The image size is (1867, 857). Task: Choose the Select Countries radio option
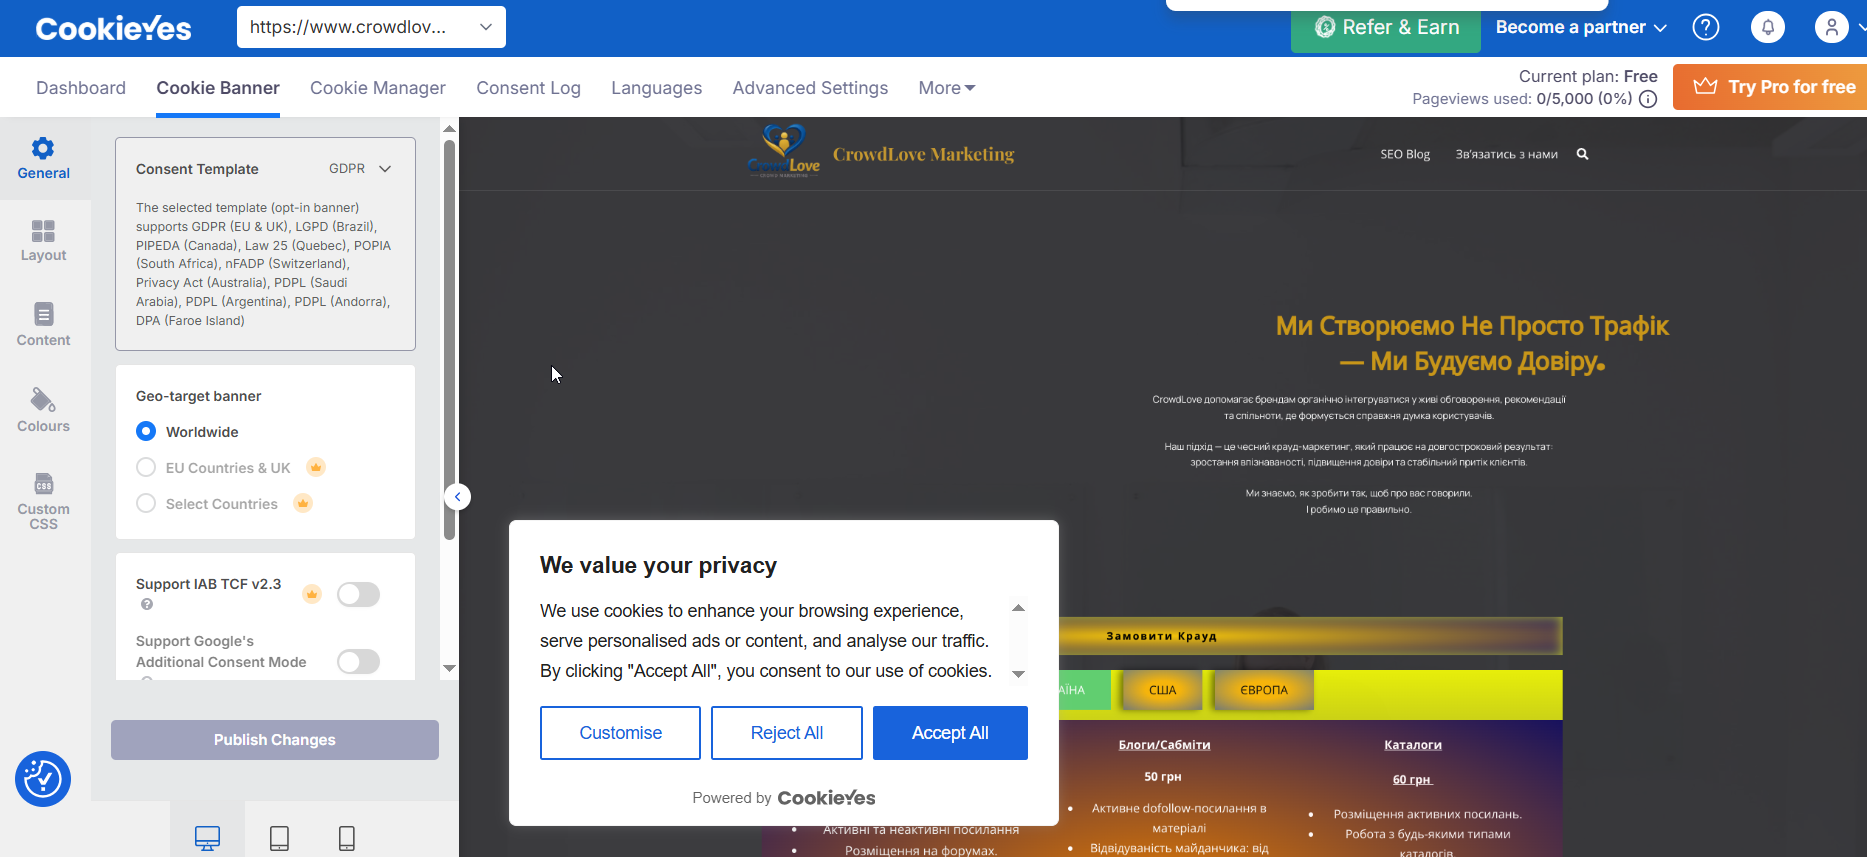146,503
